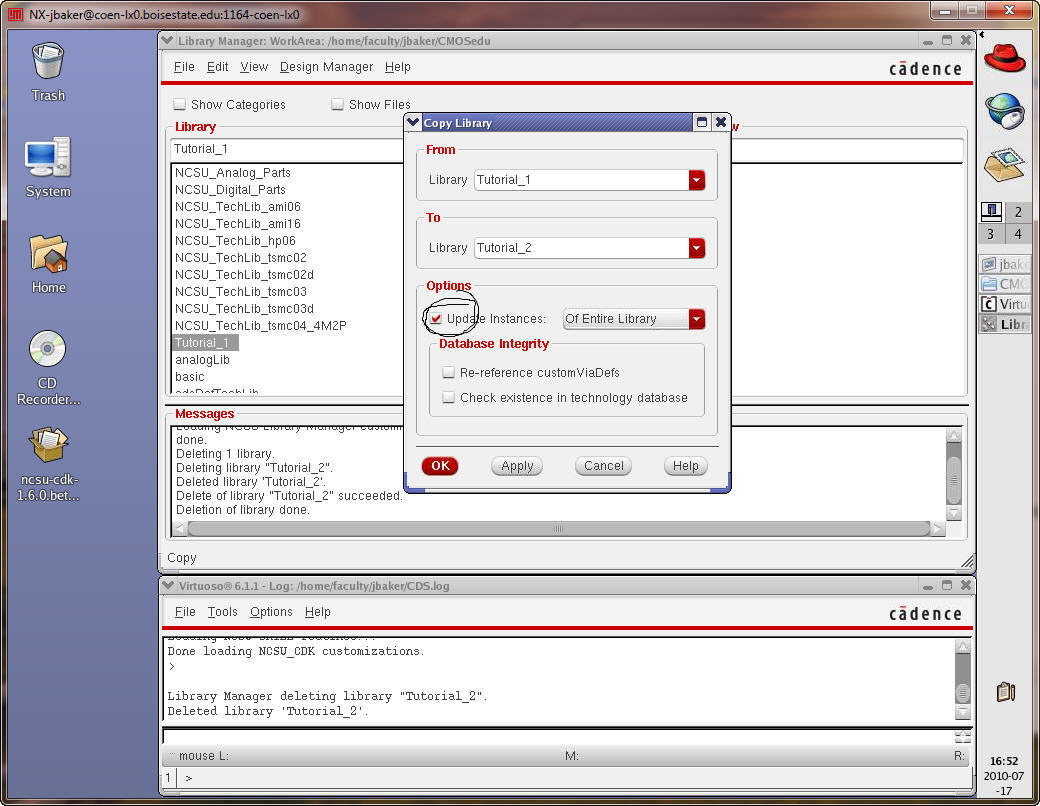Switch to Library Manager taskbar entry

tap(1005, 324)
